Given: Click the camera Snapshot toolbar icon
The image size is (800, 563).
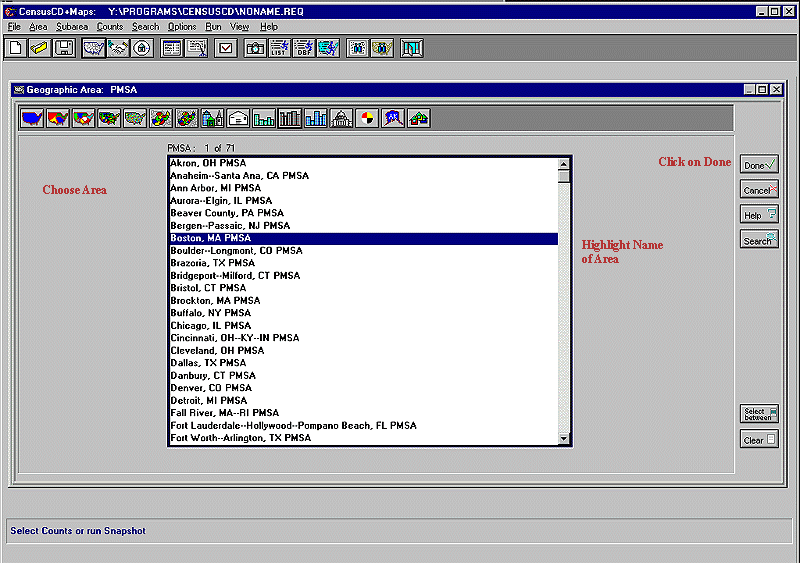Looking at the screenshot, I should tap(255, 48).
